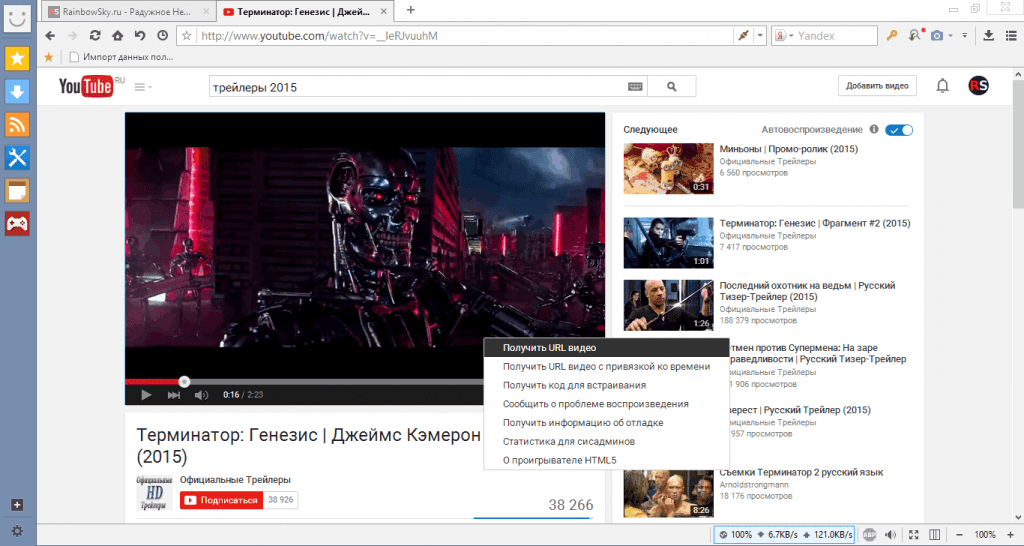Open the notes sidebar icon
This screenshot has width=1024, height=546.
17,191
